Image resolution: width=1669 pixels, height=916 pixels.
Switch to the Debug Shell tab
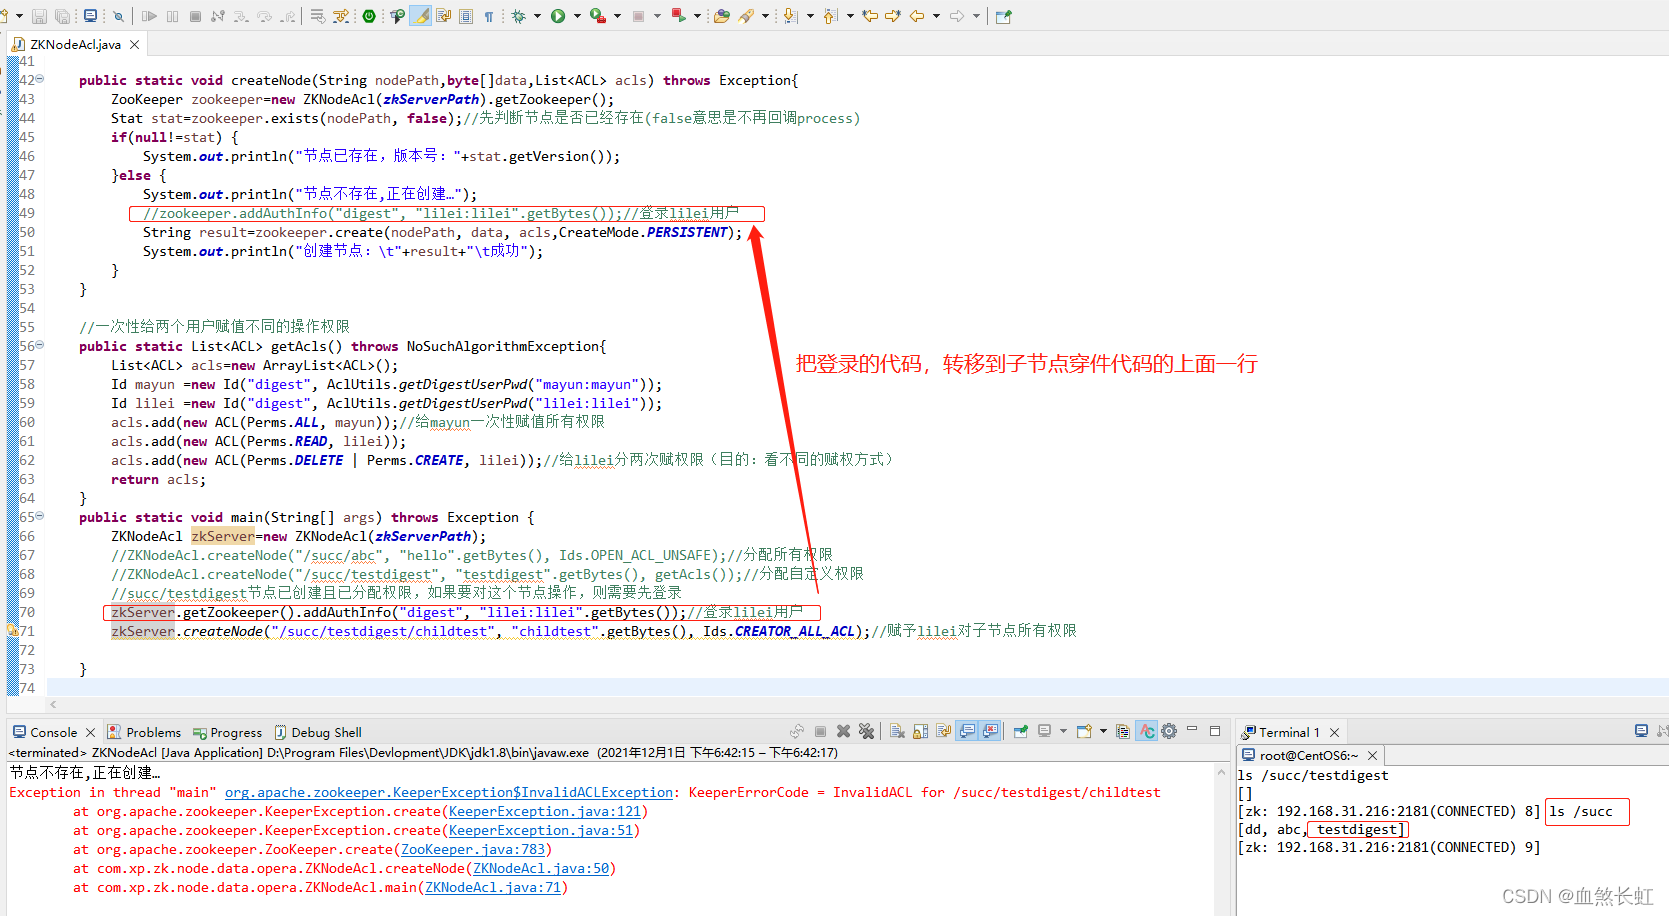pyautogui.click(x=318, y=732)
